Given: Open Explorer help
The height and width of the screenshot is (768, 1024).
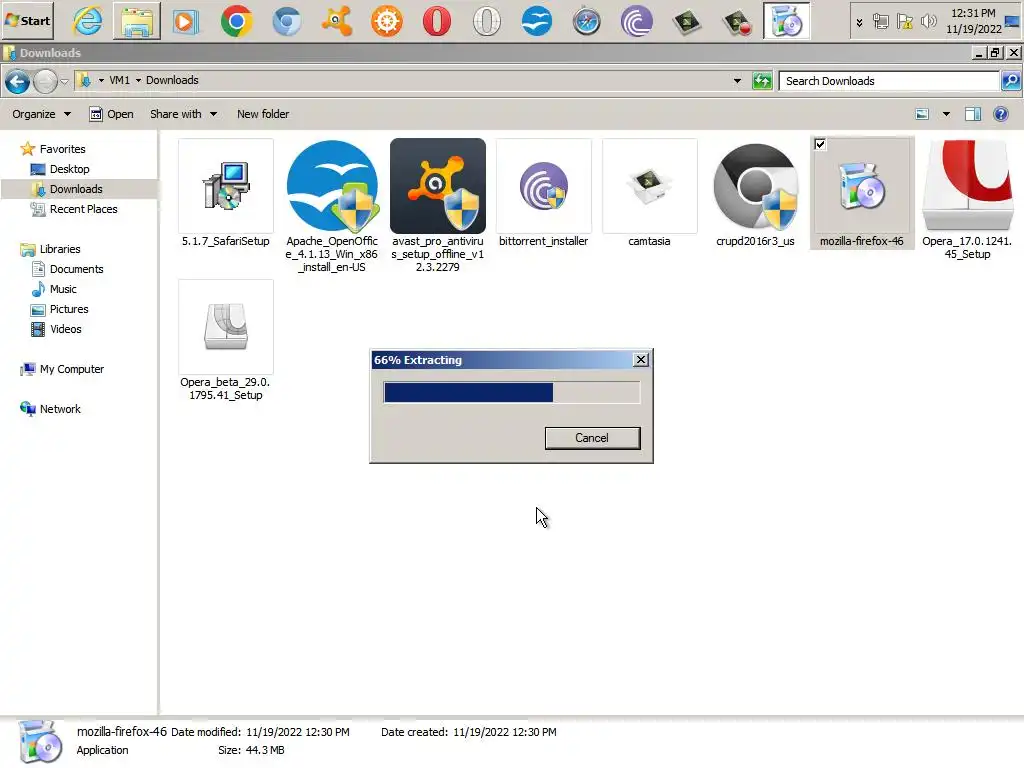Looking at the screenshot, I should point(1000,114).
